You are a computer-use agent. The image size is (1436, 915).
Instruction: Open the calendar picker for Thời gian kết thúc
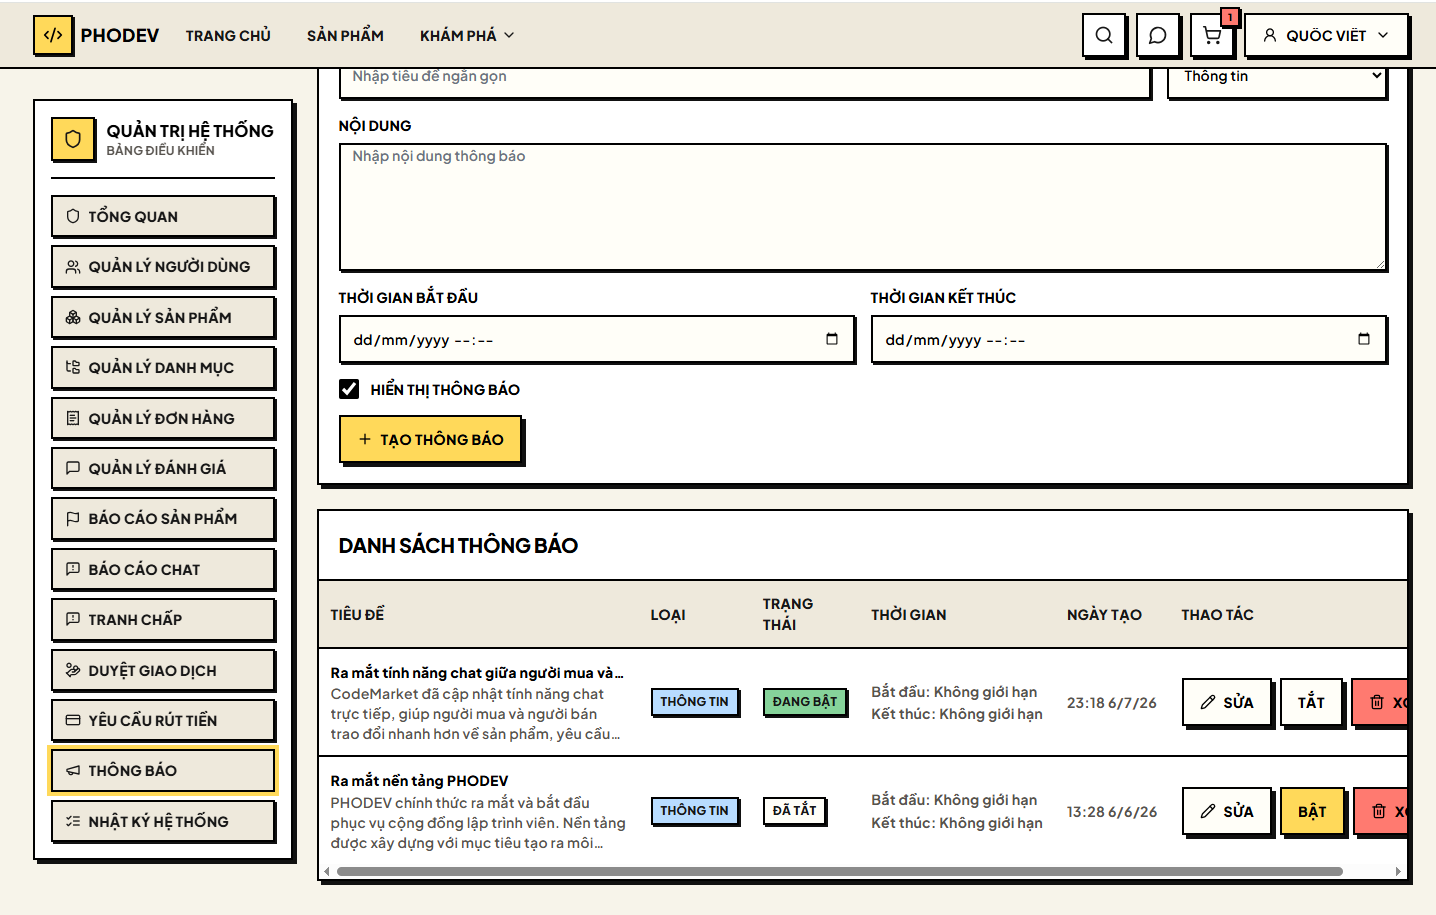[1364, 339]
